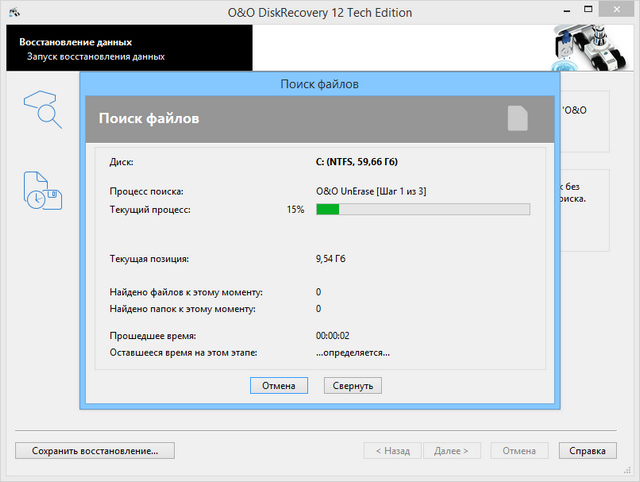Click the gray file icon in dialog header

pyautogui.click(x=518, y=118)
